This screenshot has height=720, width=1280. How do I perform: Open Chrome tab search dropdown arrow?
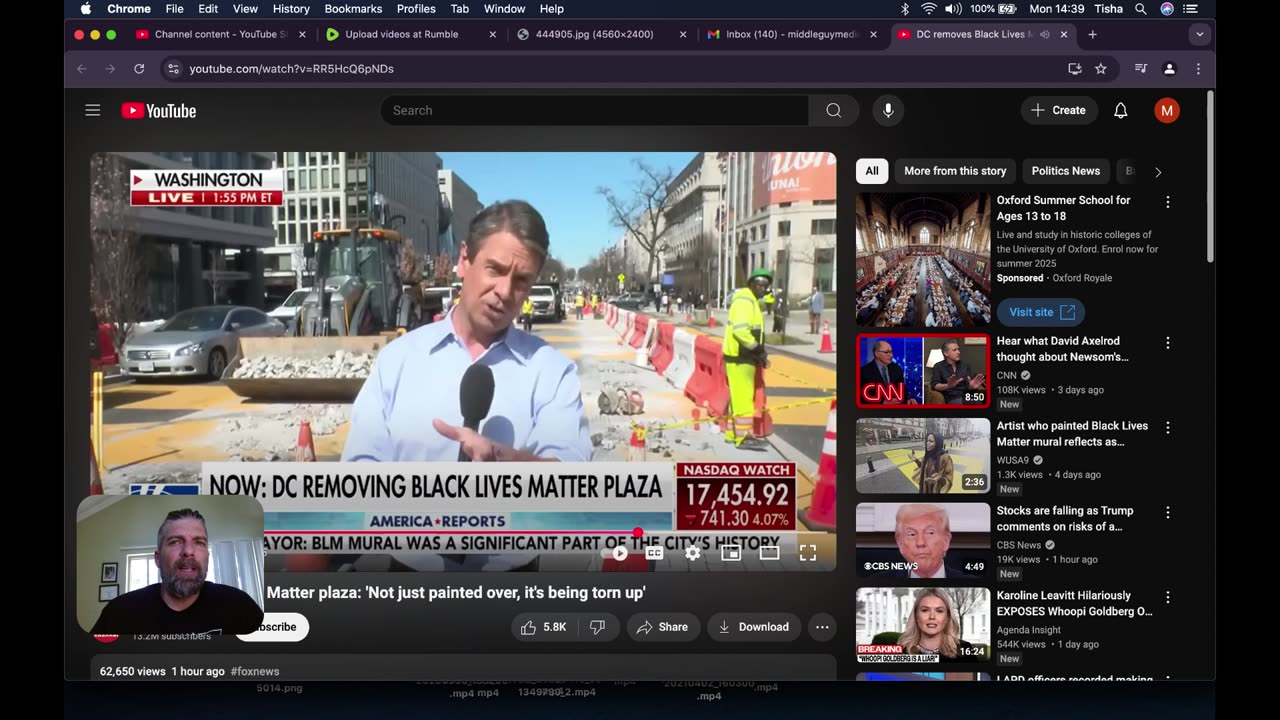1199,34
